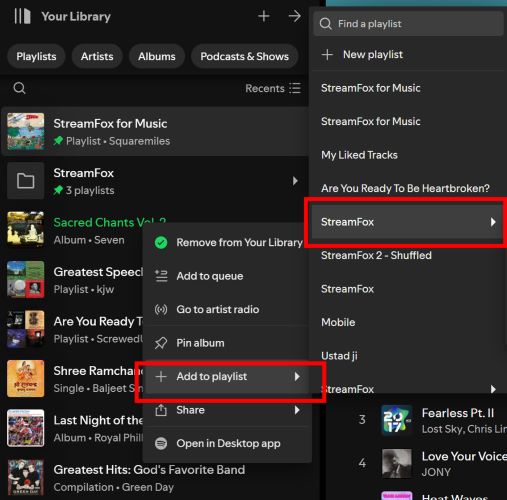Image resolution: width=507 pixels, height=500 pixels.
Task: Choose Pin album menu item
Action: 227,343
